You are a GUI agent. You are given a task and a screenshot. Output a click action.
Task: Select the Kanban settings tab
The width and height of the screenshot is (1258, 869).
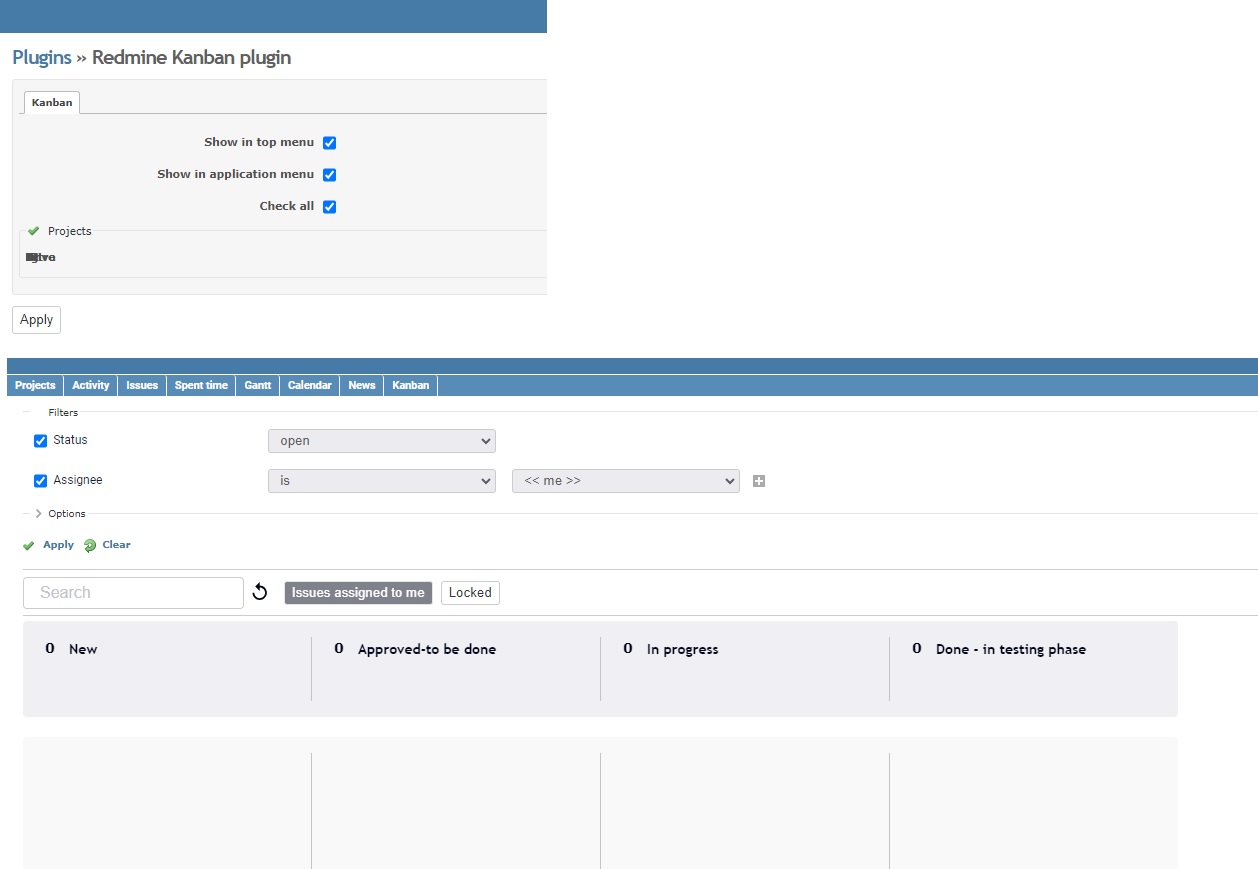[x=52, y=103]
